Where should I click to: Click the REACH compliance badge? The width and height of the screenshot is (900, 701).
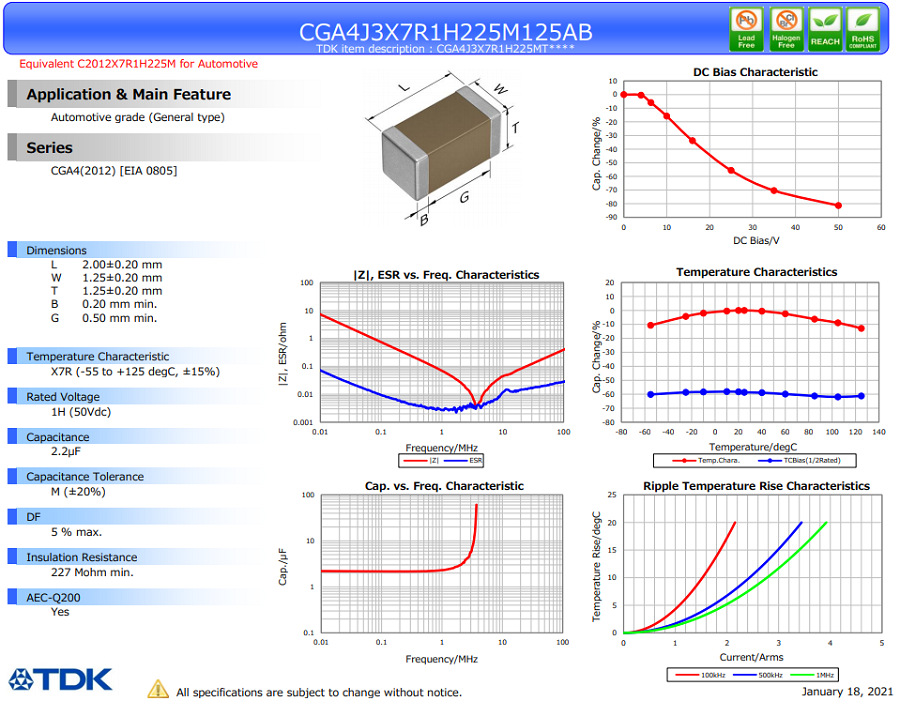click(x=825, y=29)
